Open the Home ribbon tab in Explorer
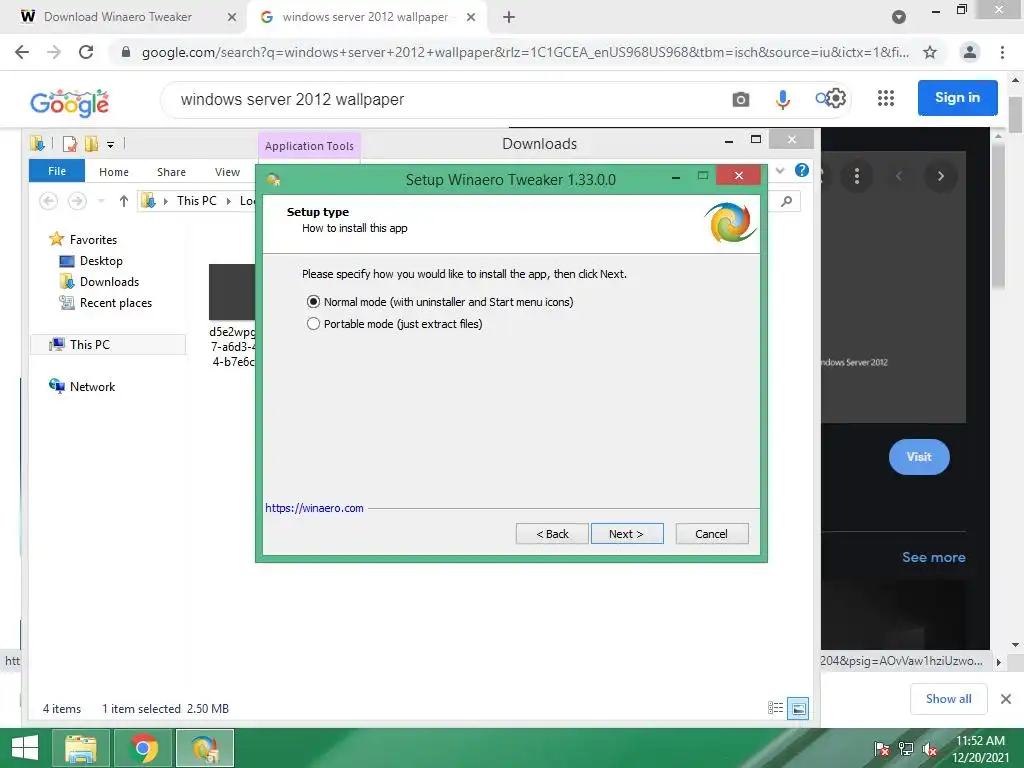1024x768 pixels. (x=114, y=172)
